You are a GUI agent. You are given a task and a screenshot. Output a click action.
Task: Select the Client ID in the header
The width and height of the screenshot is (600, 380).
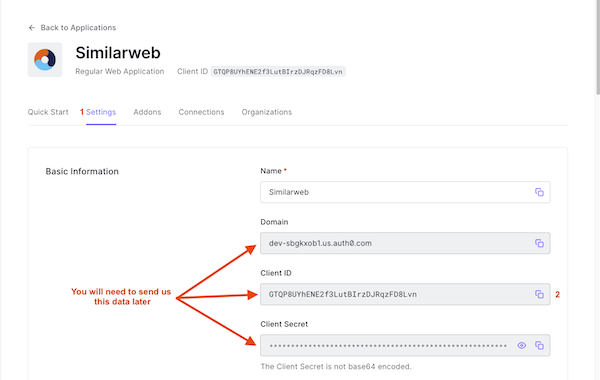(x=278, y=72)
